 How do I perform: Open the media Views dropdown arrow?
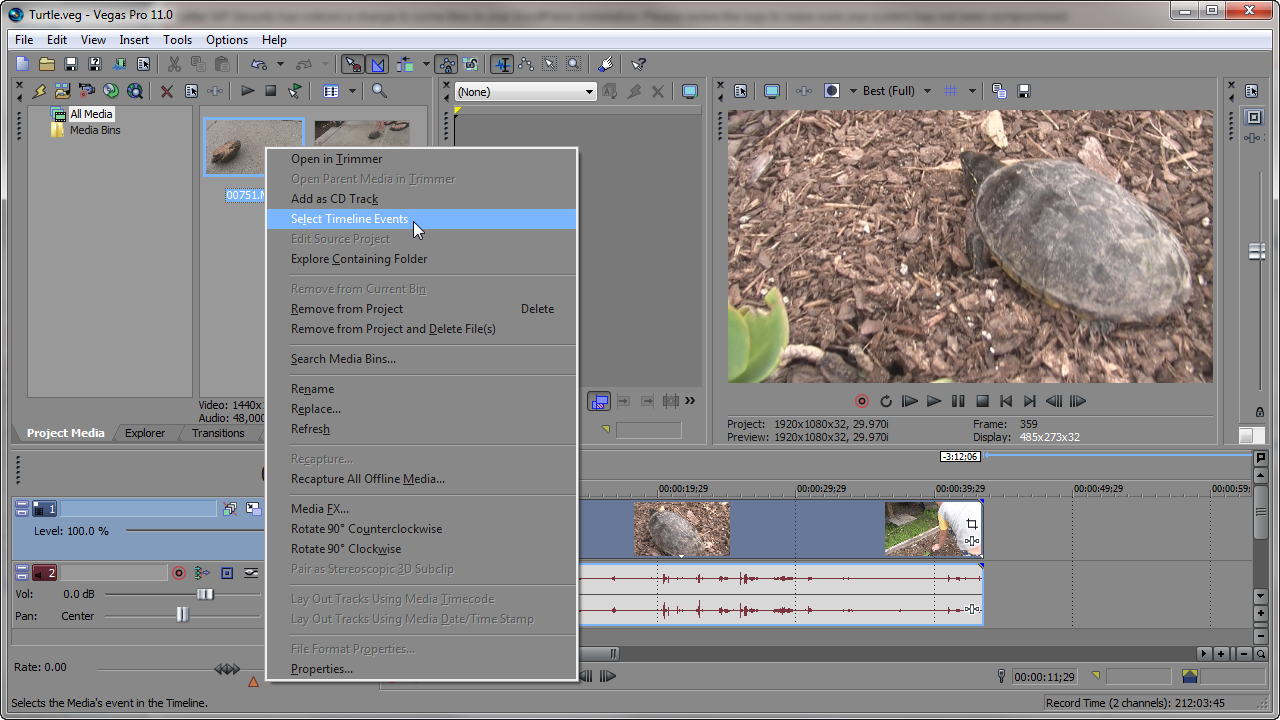(352, 91)
